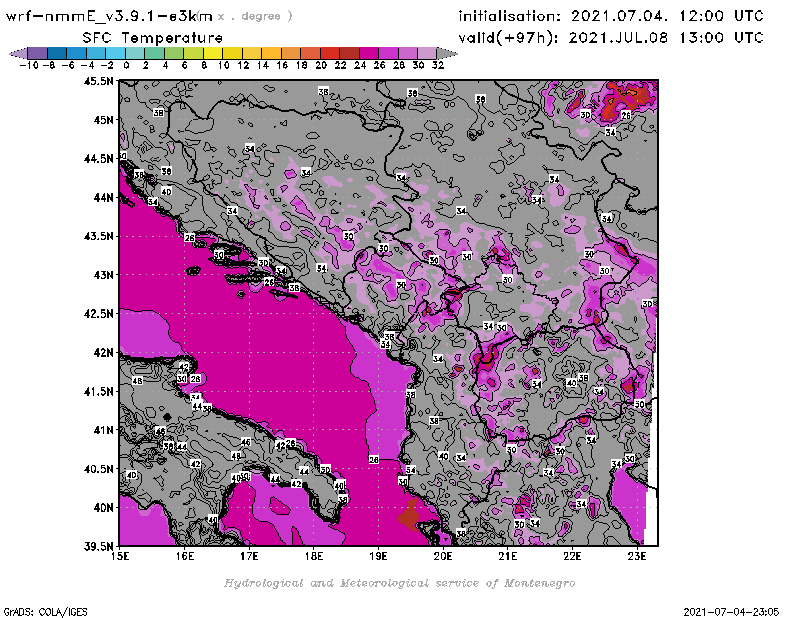Click the gray above-32 arrow of the color bar

click(x=447, y=53)
